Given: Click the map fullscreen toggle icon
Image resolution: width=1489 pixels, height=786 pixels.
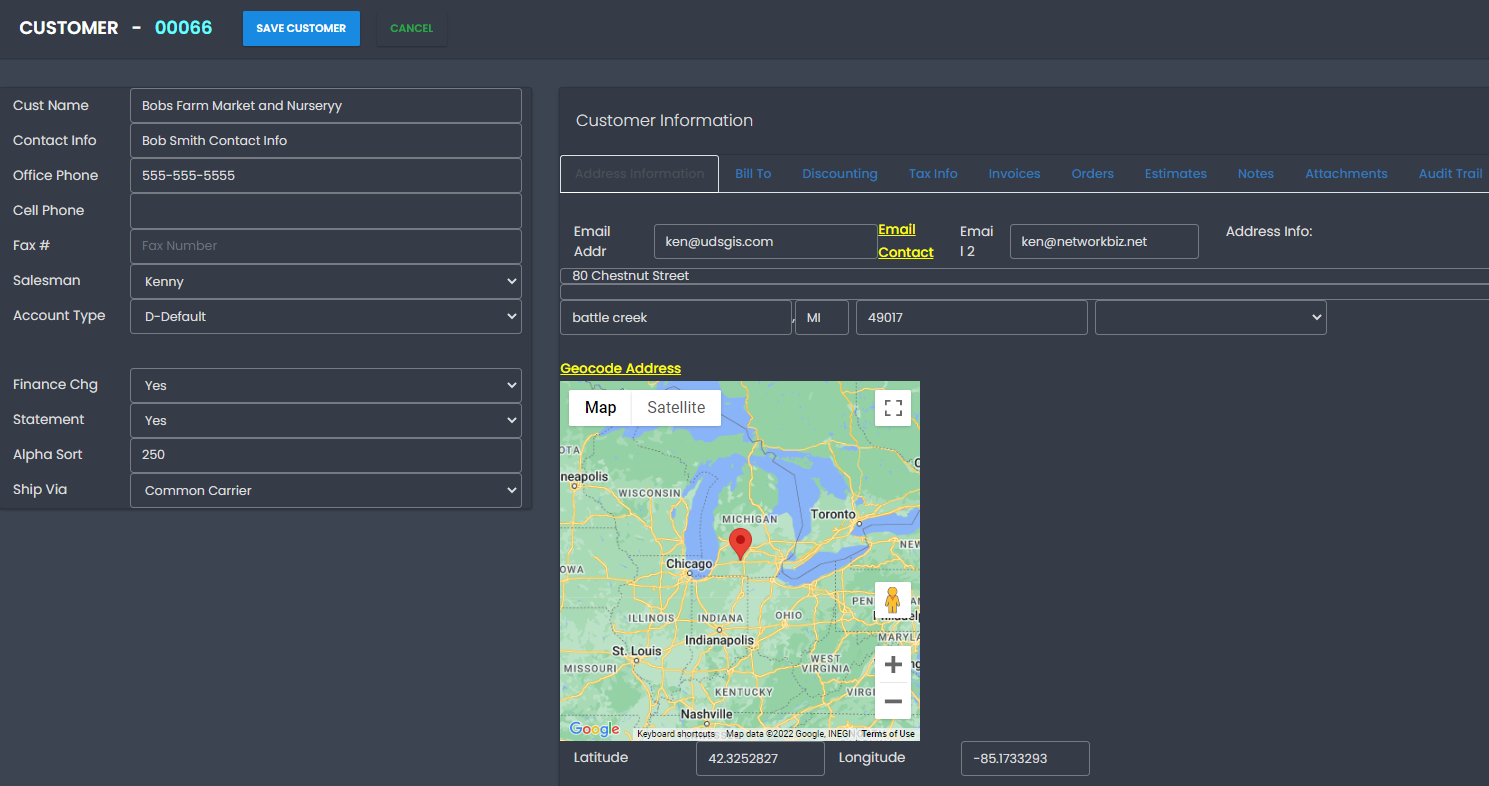Looking at the screenshot, I should click(893, 407).
